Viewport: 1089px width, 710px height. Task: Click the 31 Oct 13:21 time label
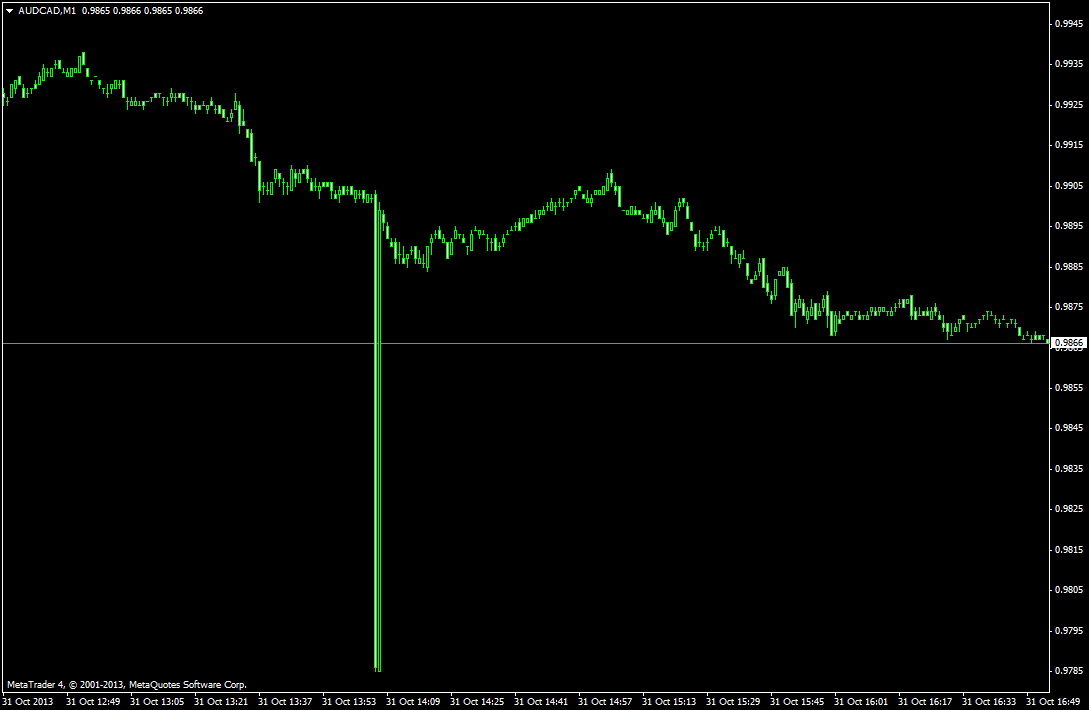pyautogui.click(x=221, y=702)
